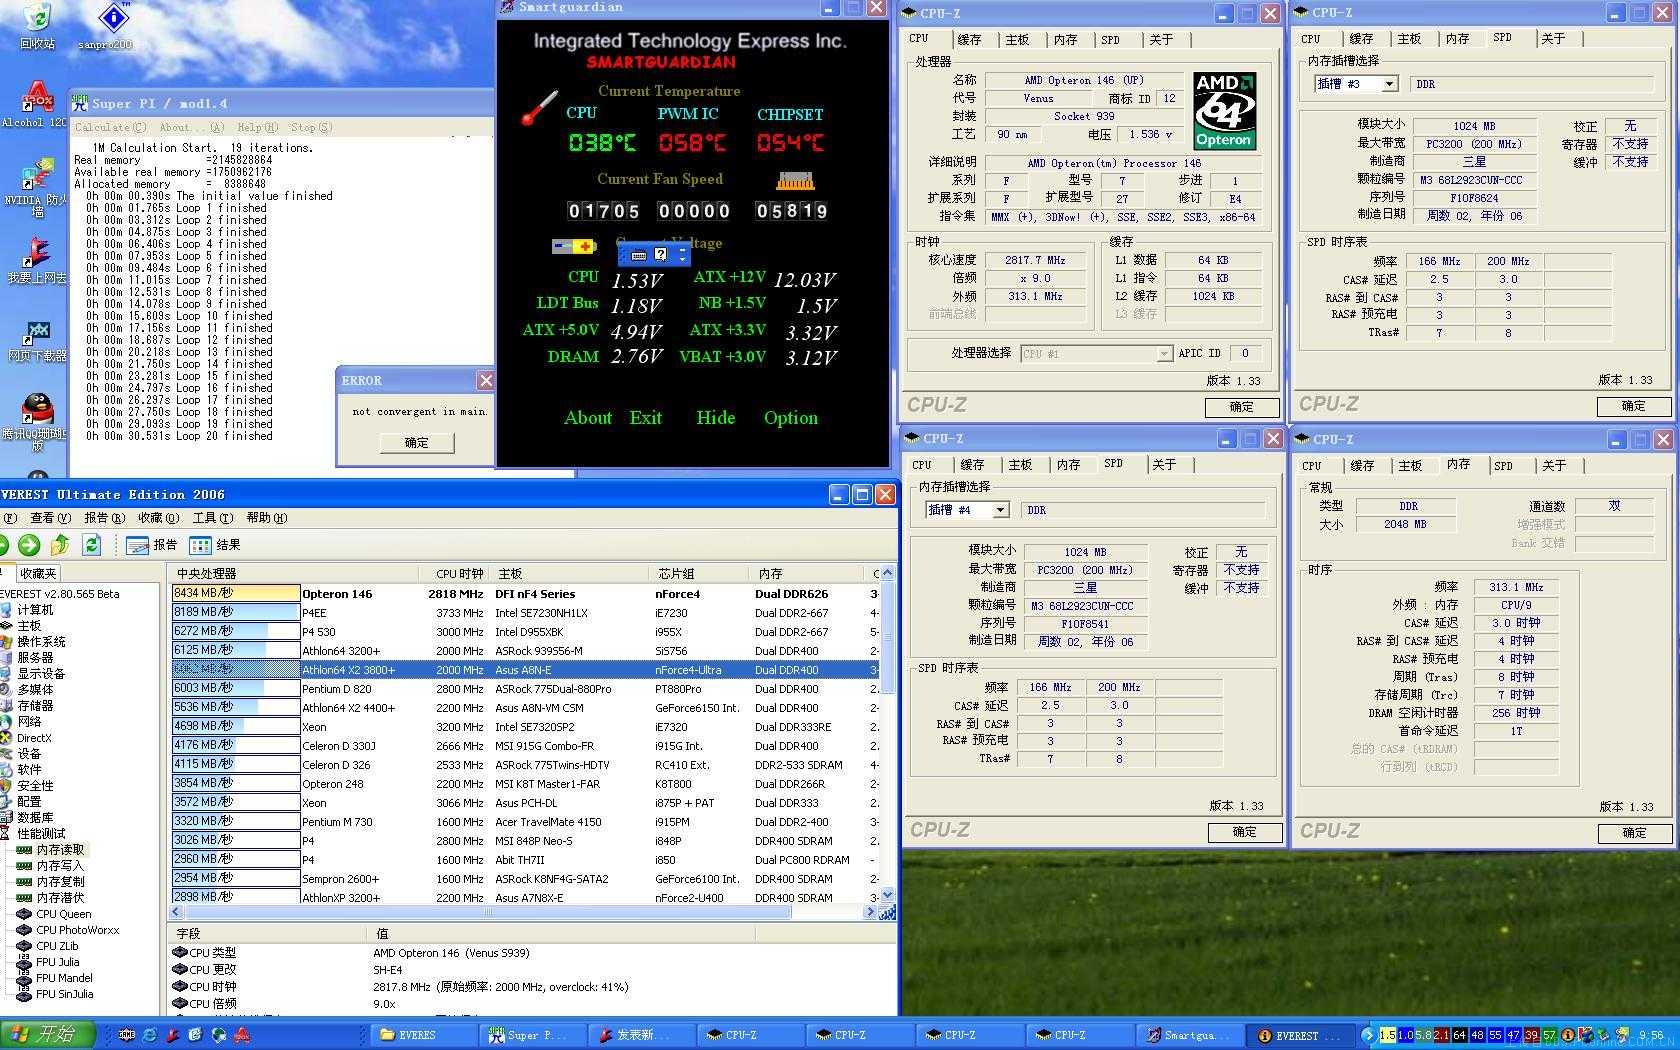The width and height of the screenshot is (1680, 1050).
Task: Switch to 缓存 tab in top-left CPU-Z
Action: (x=969, y=40)
